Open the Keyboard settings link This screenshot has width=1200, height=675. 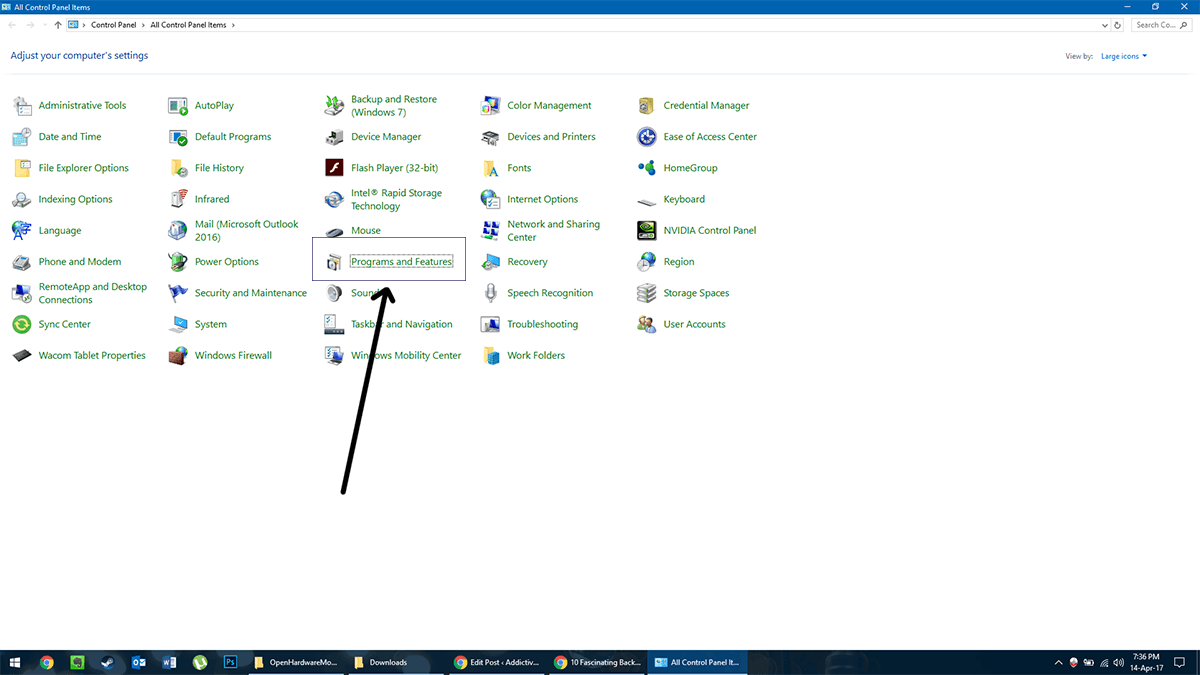684,199
